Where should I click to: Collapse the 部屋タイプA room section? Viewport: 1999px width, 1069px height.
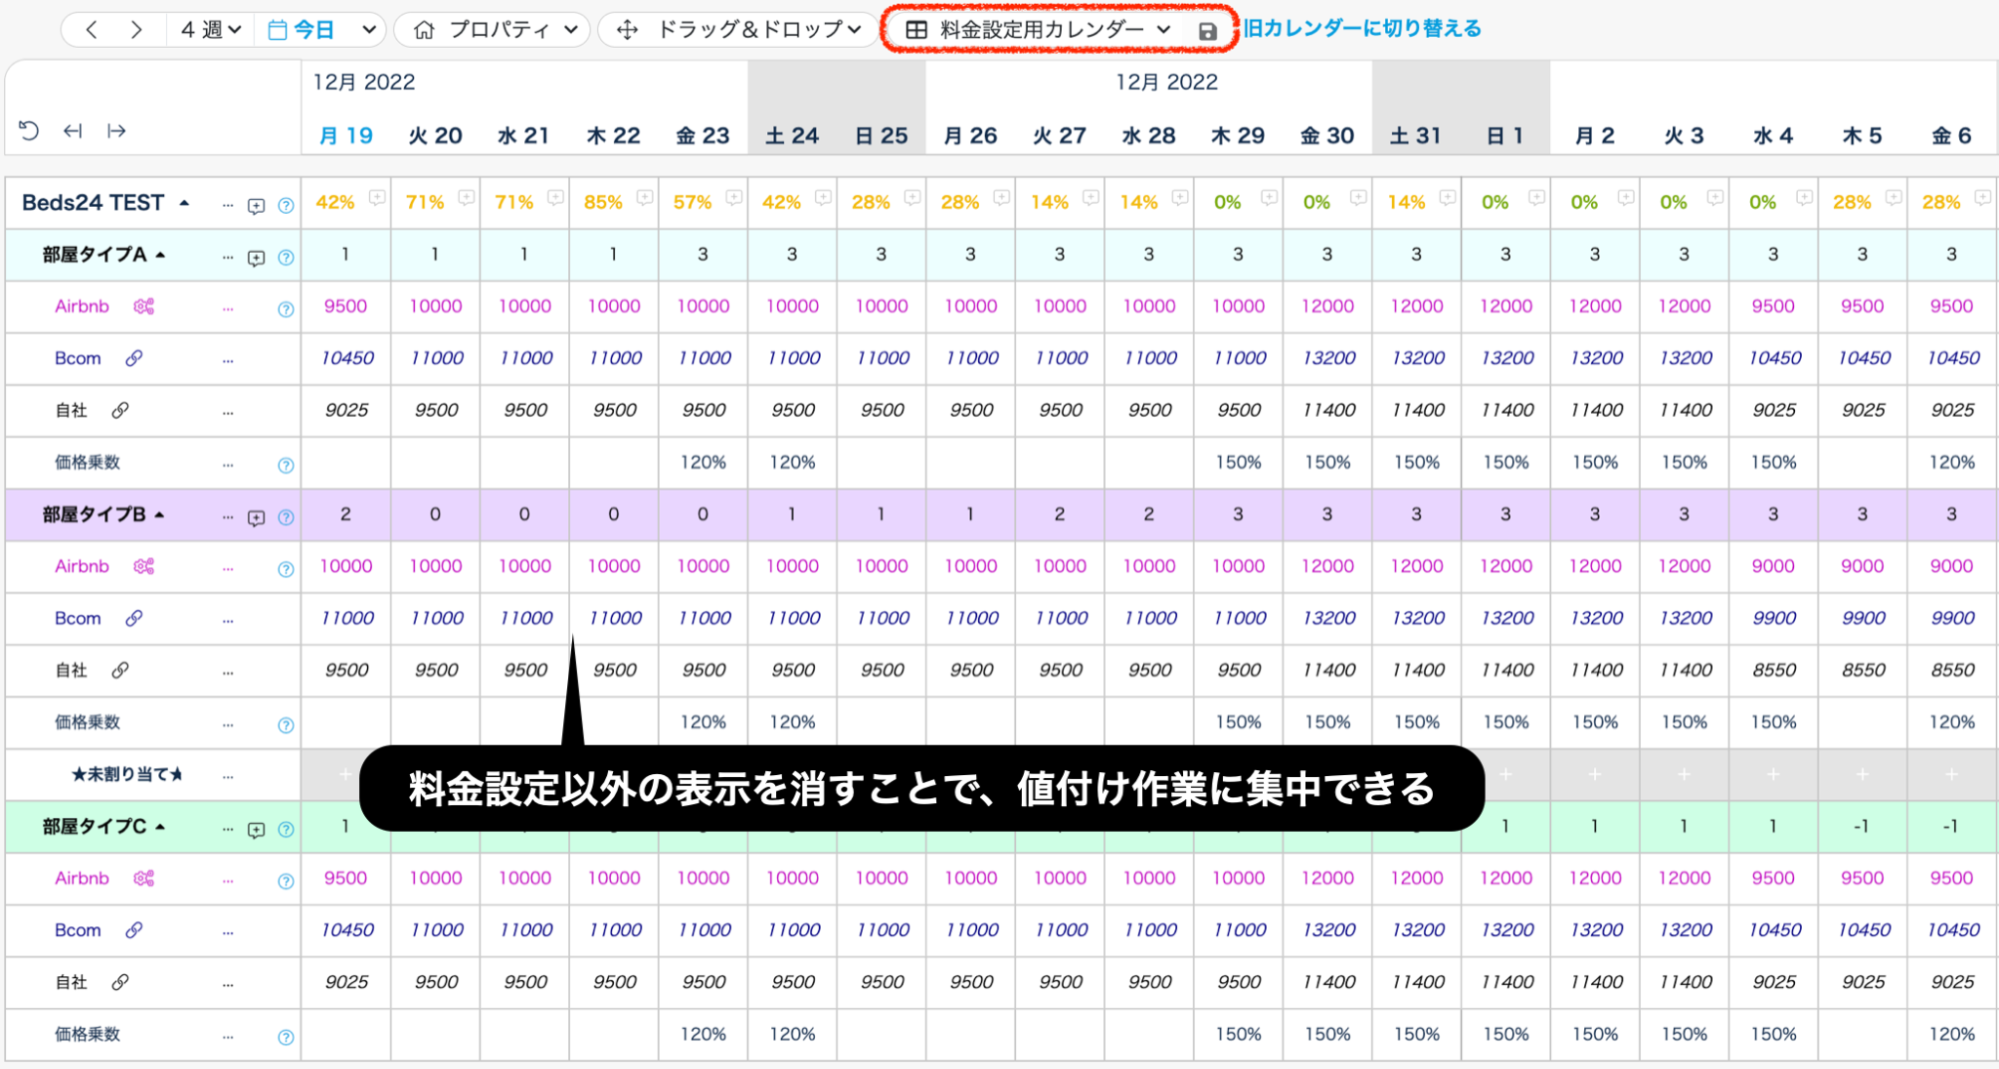click(x=160, y=255)
